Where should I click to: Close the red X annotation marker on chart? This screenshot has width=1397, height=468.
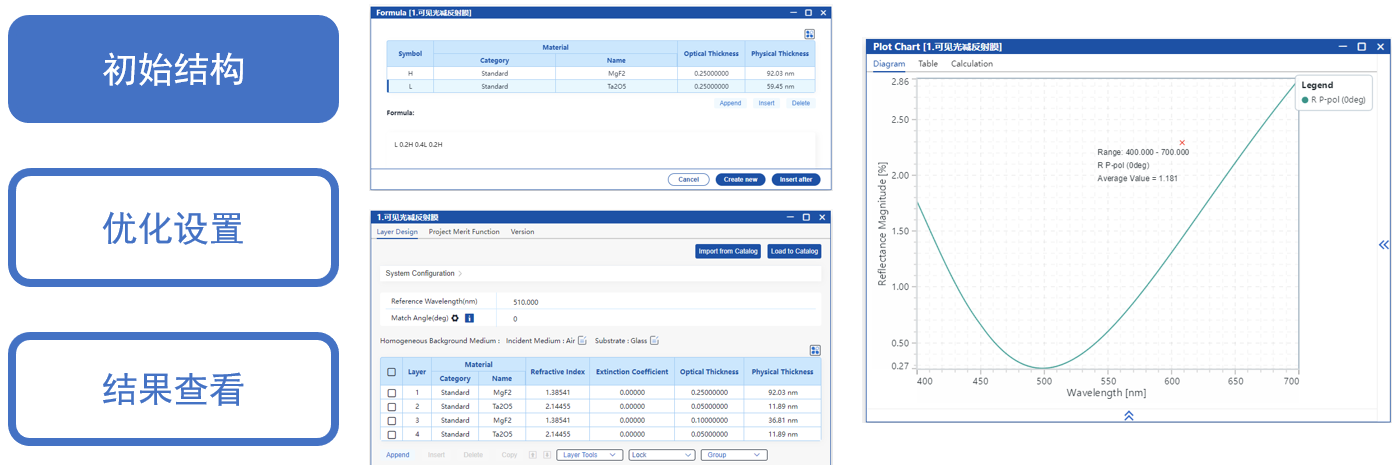1182,143
